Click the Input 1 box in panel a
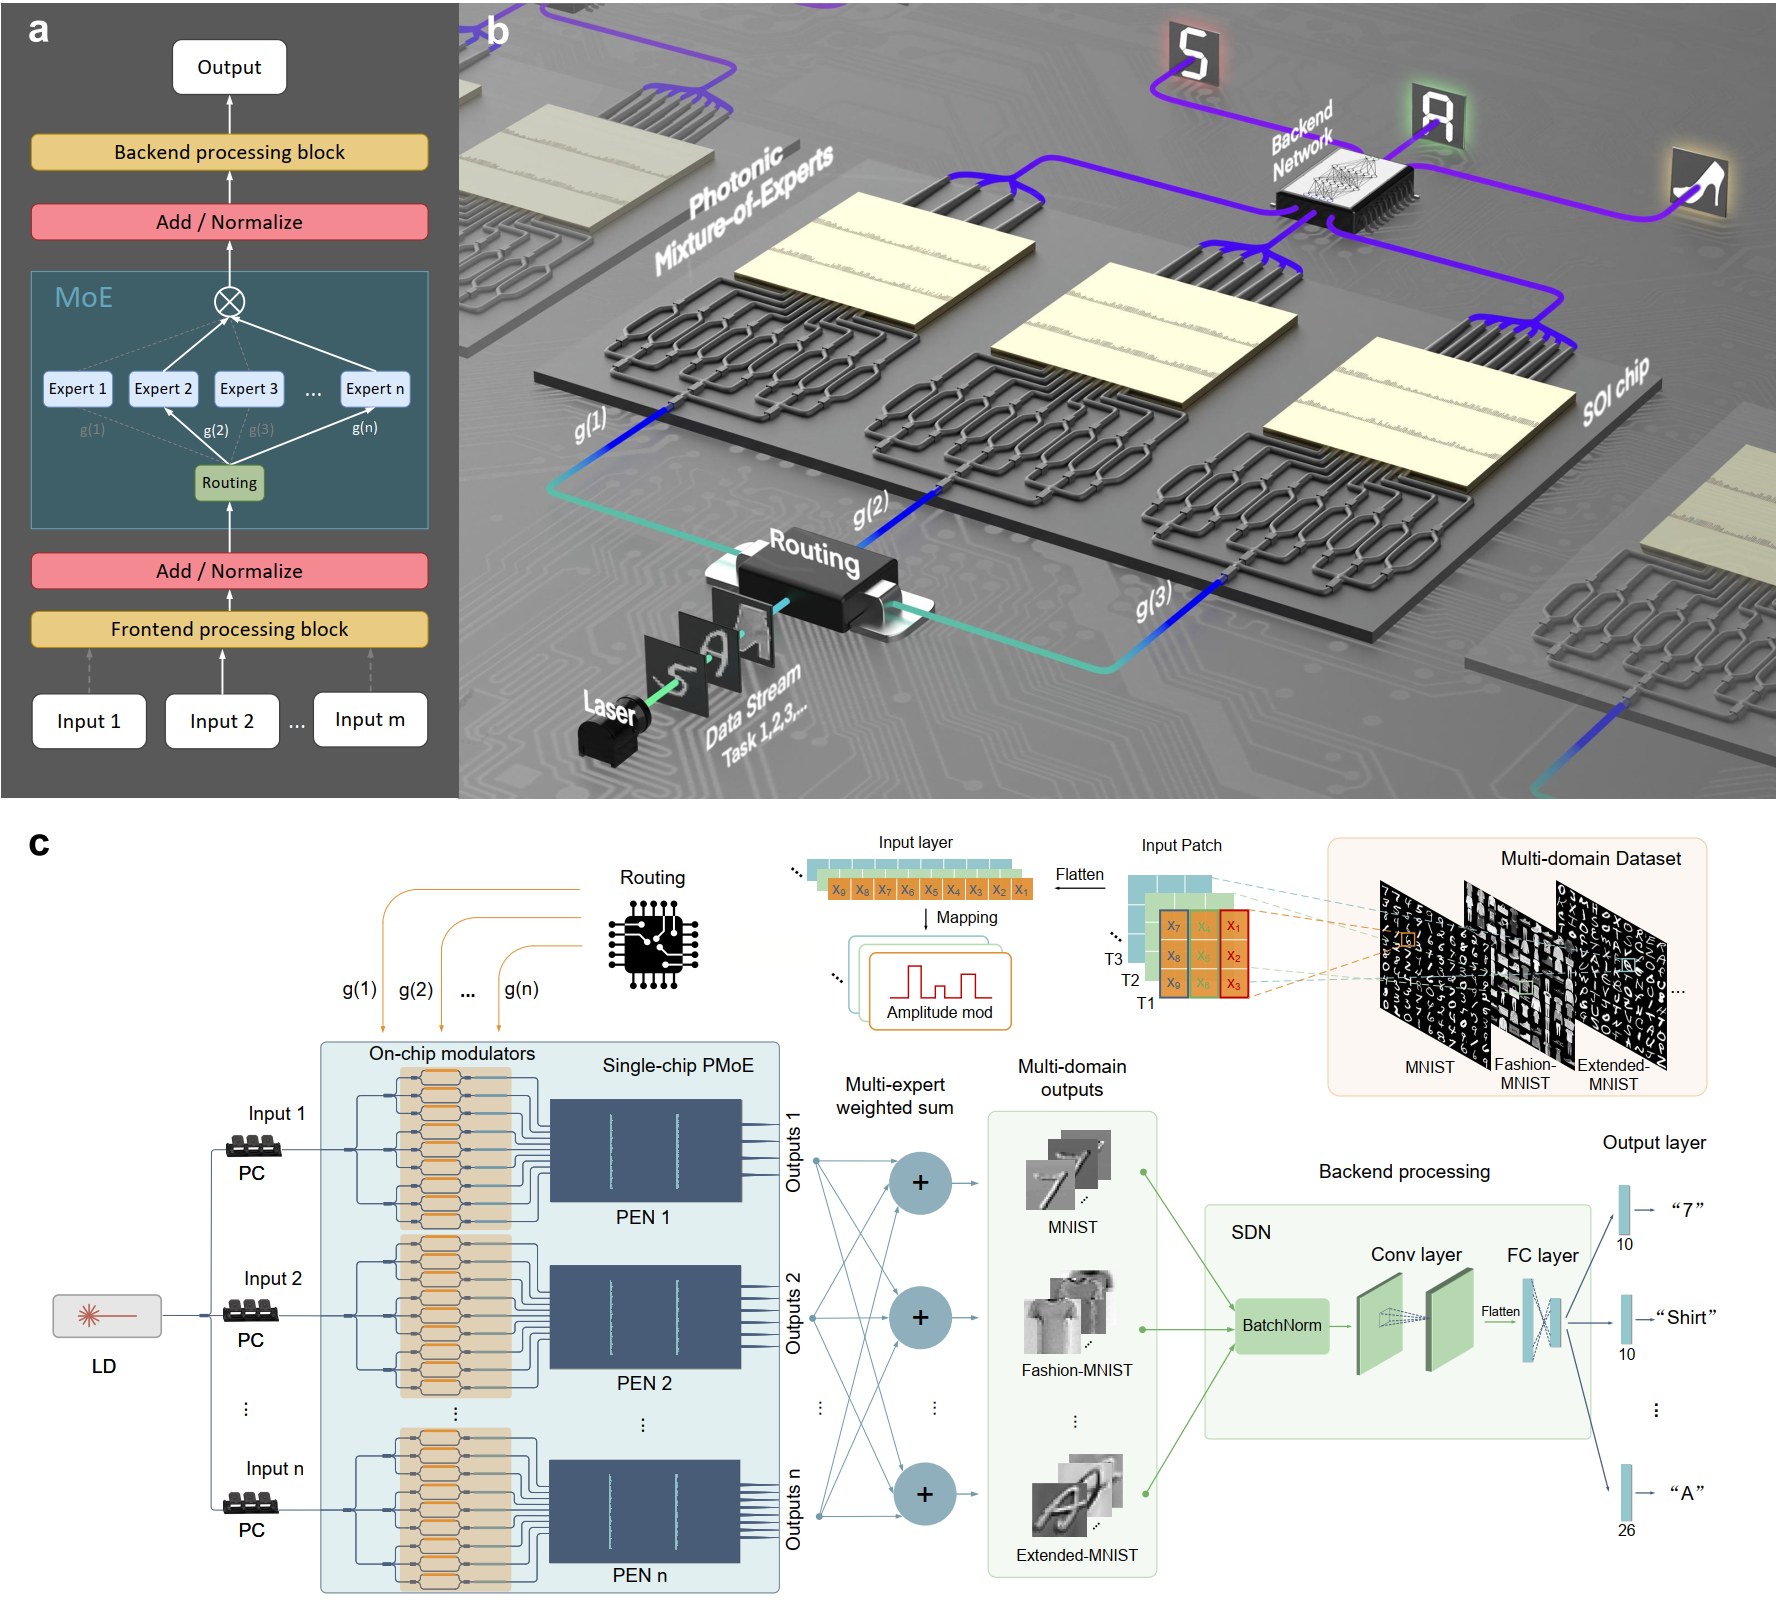The width and height of the screenshot is (1776, 1602). (x=89, y=721)
